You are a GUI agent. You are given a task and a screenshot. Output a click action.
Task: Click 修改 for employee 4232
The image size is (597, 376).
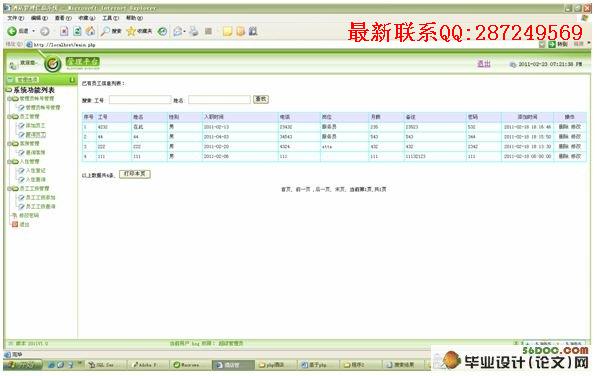576,127
